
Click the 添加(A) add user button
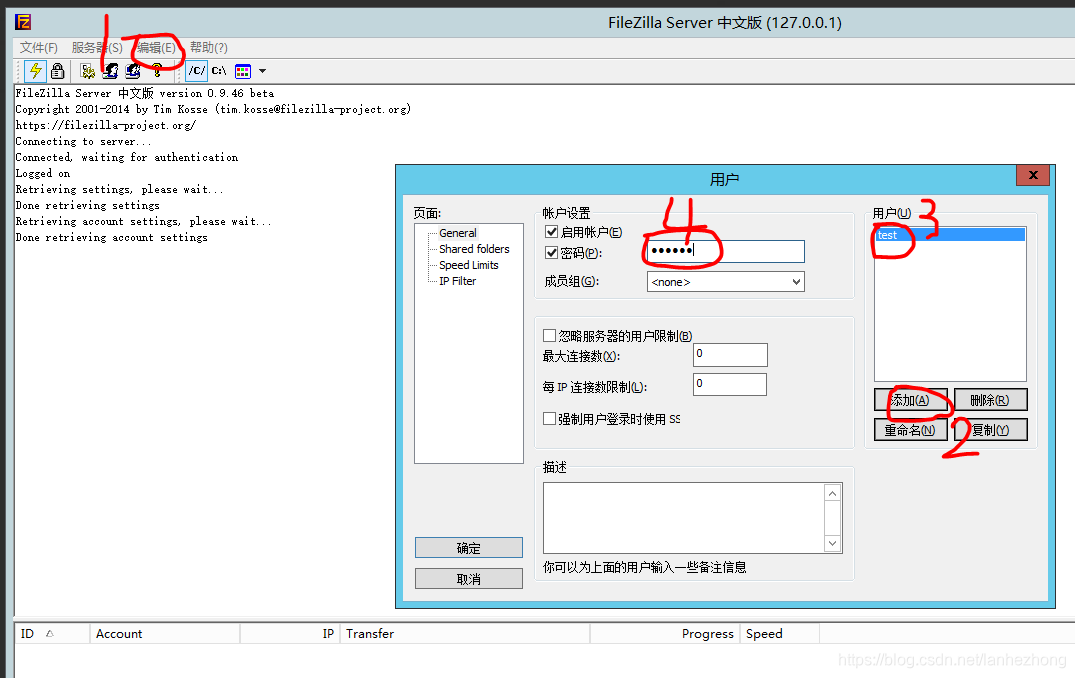click(910, 400)
